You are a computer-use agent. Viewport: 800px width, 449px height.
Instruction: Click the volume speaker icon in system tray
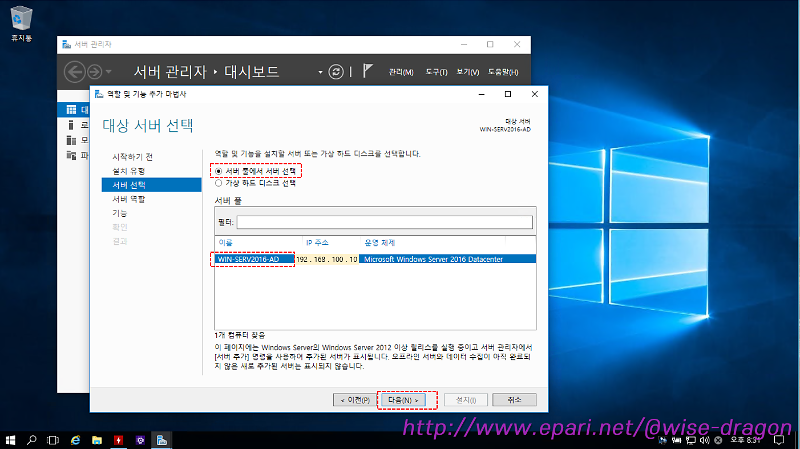click(x=705, y=440)
